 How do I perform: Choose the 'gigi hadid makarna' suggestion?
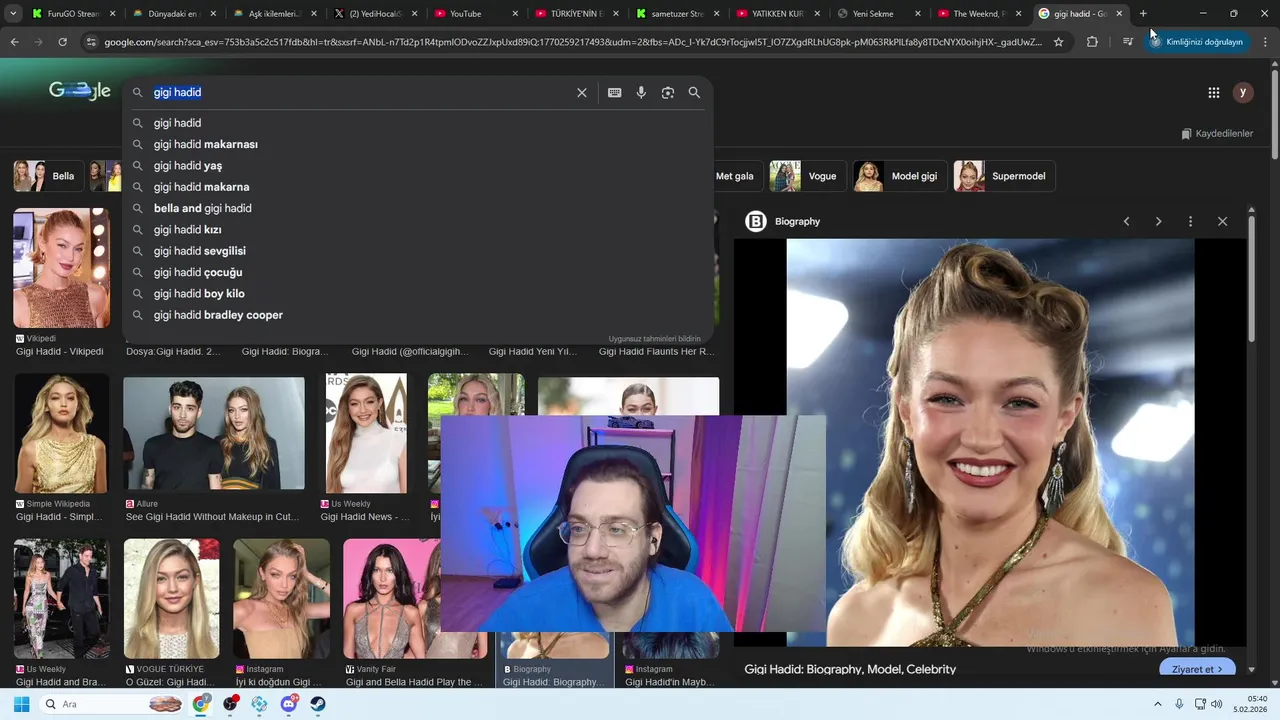(418, 187)
